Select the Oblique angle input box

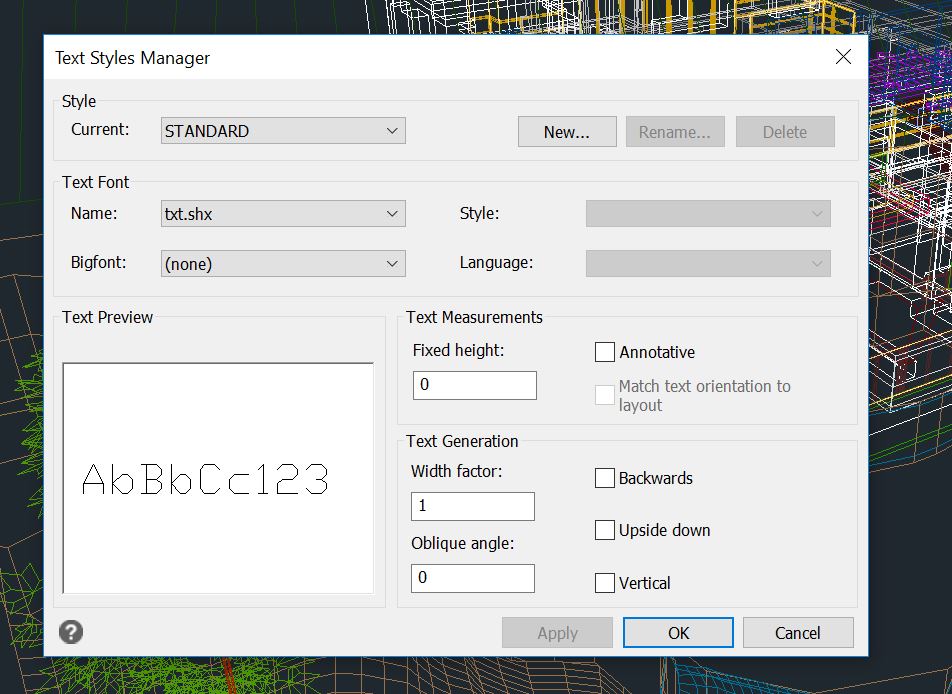[473, 578]
